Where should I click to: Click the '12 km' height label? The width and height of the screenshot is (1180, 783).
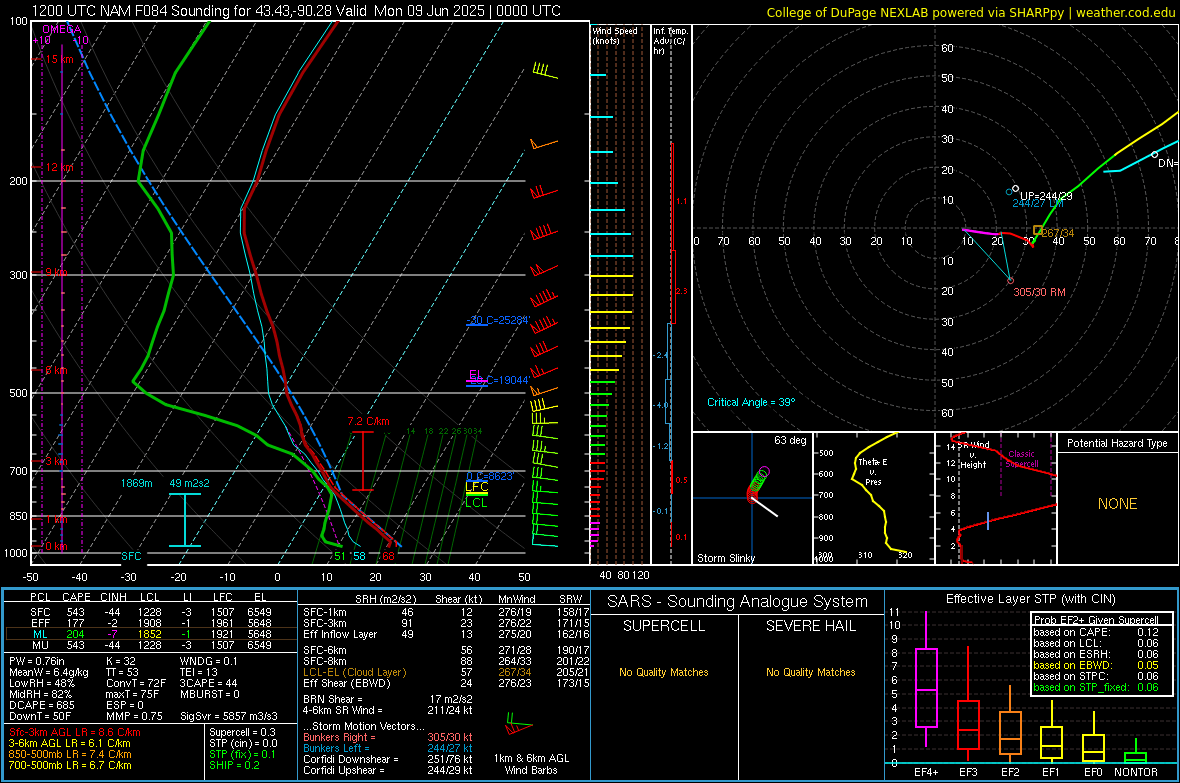click(59, 167)
